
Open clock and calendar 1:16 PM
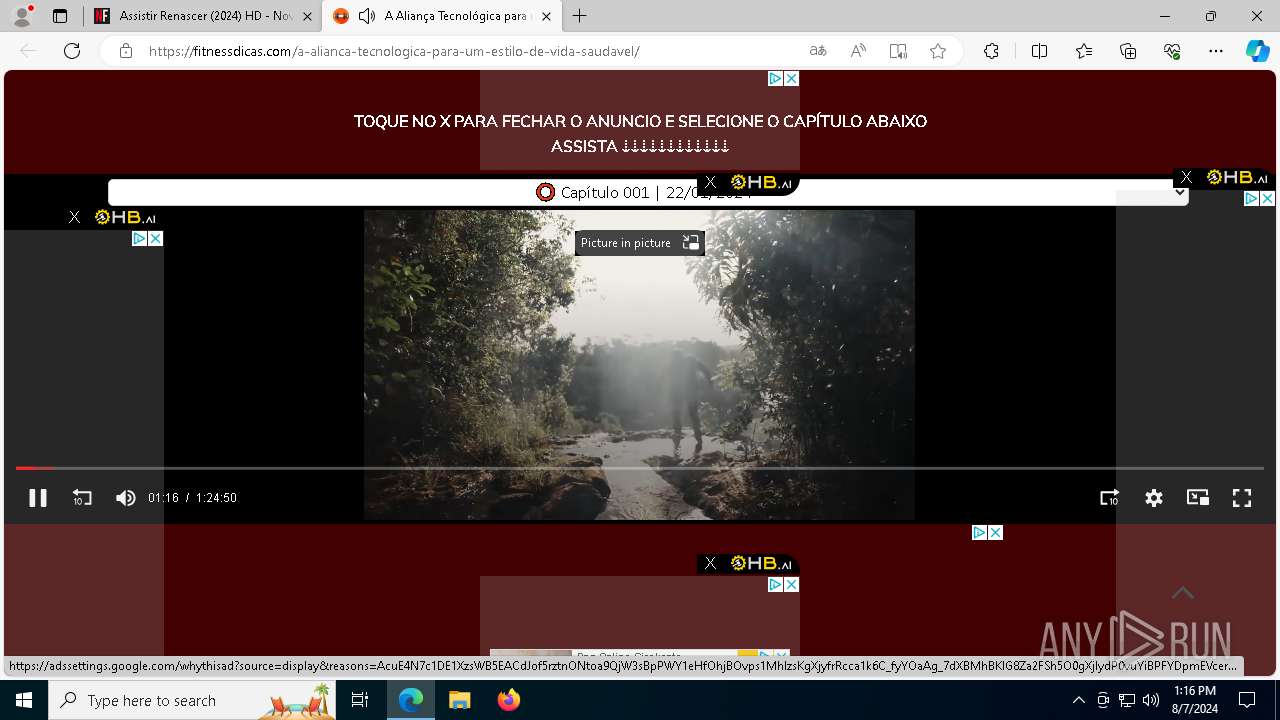pyautogui.click(x=1195, y=700)
